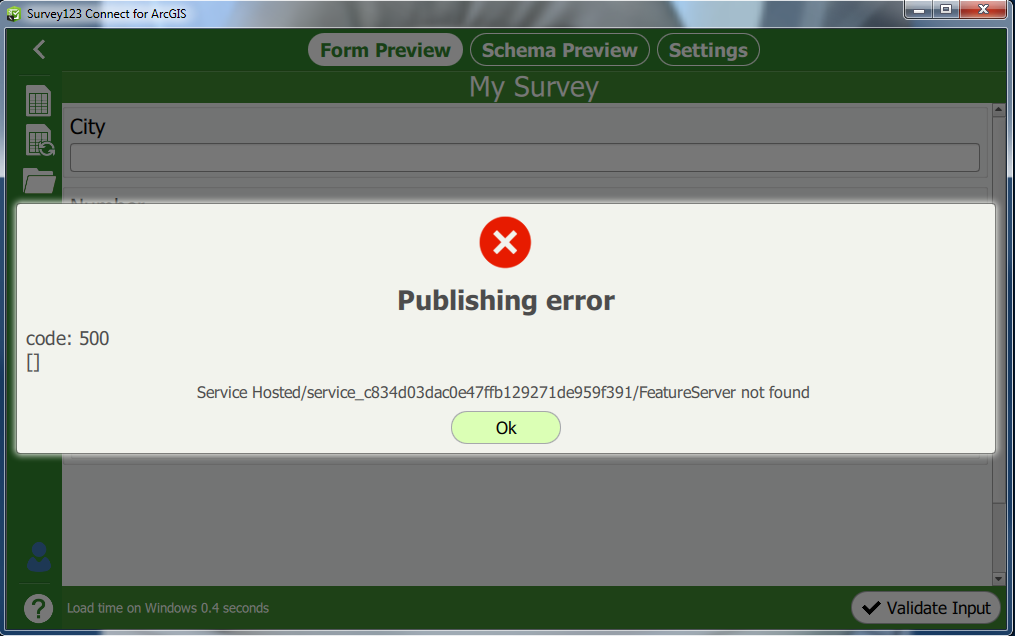
Task: Minimize the Survey123 Connect window
Action: coord(919,10)
